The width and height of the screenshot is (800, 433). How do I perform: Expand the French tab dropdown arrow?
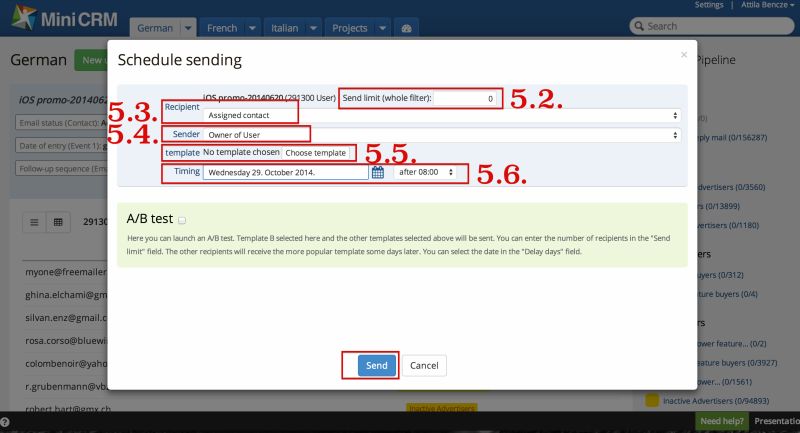coord(252,28)
